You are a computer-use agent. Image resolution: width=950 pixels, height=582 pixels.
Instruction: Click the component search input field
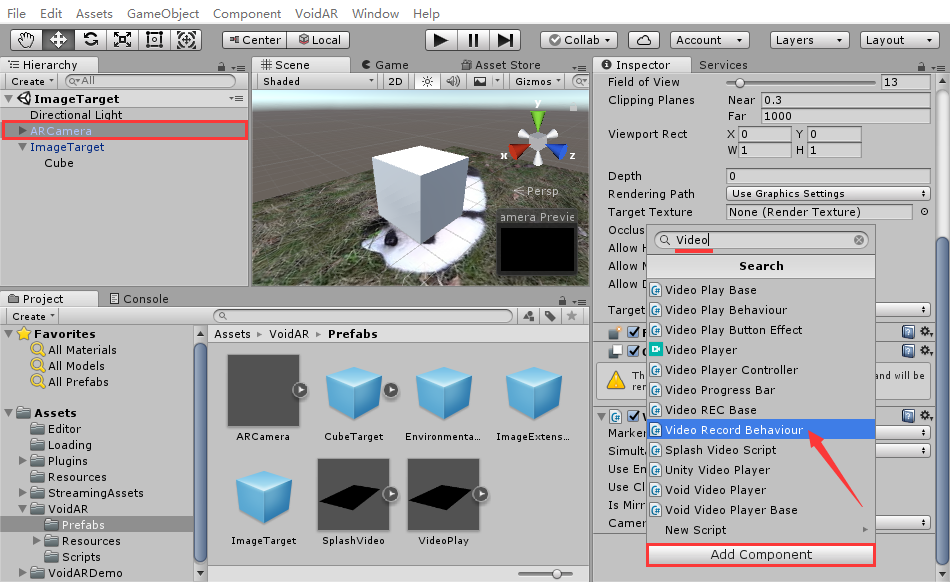(x=761, y=240)
